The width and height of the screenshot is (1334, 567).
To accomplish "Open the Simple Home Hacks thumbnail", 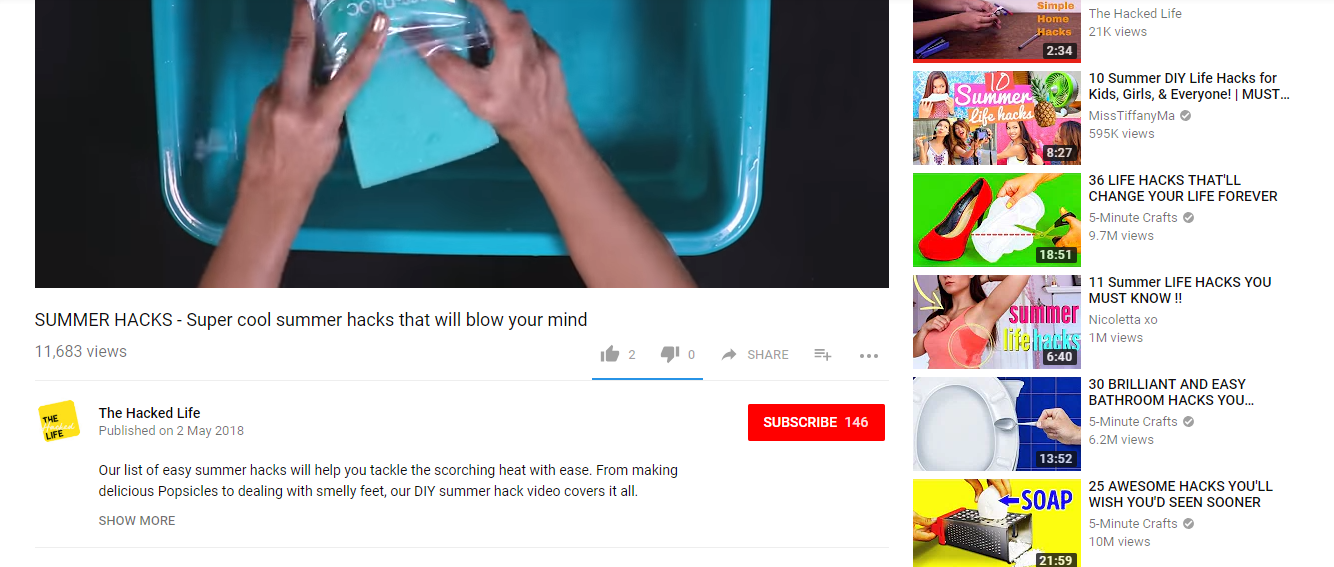I will [997, 31].
